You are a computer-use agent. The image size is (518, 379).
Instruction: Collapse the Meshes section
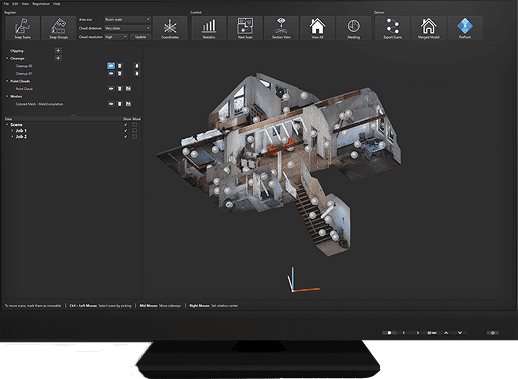click(7, 96)
